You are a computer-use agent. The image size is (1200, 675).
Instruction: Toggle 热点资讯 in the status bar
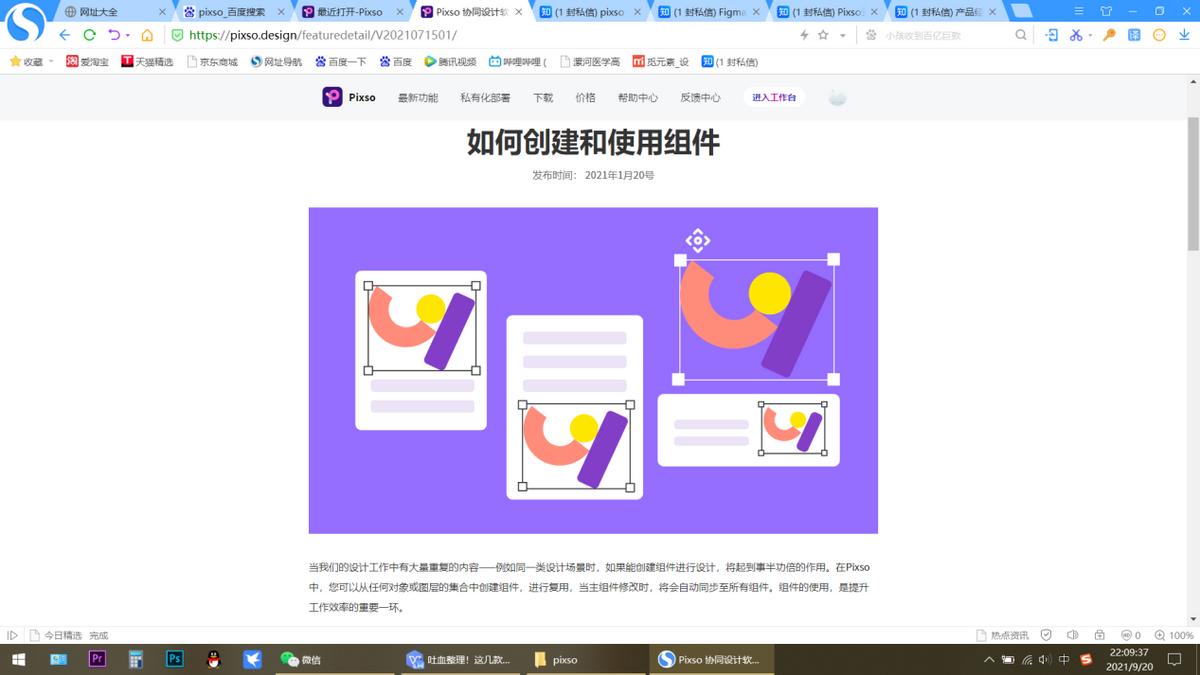coord(1010,635)
